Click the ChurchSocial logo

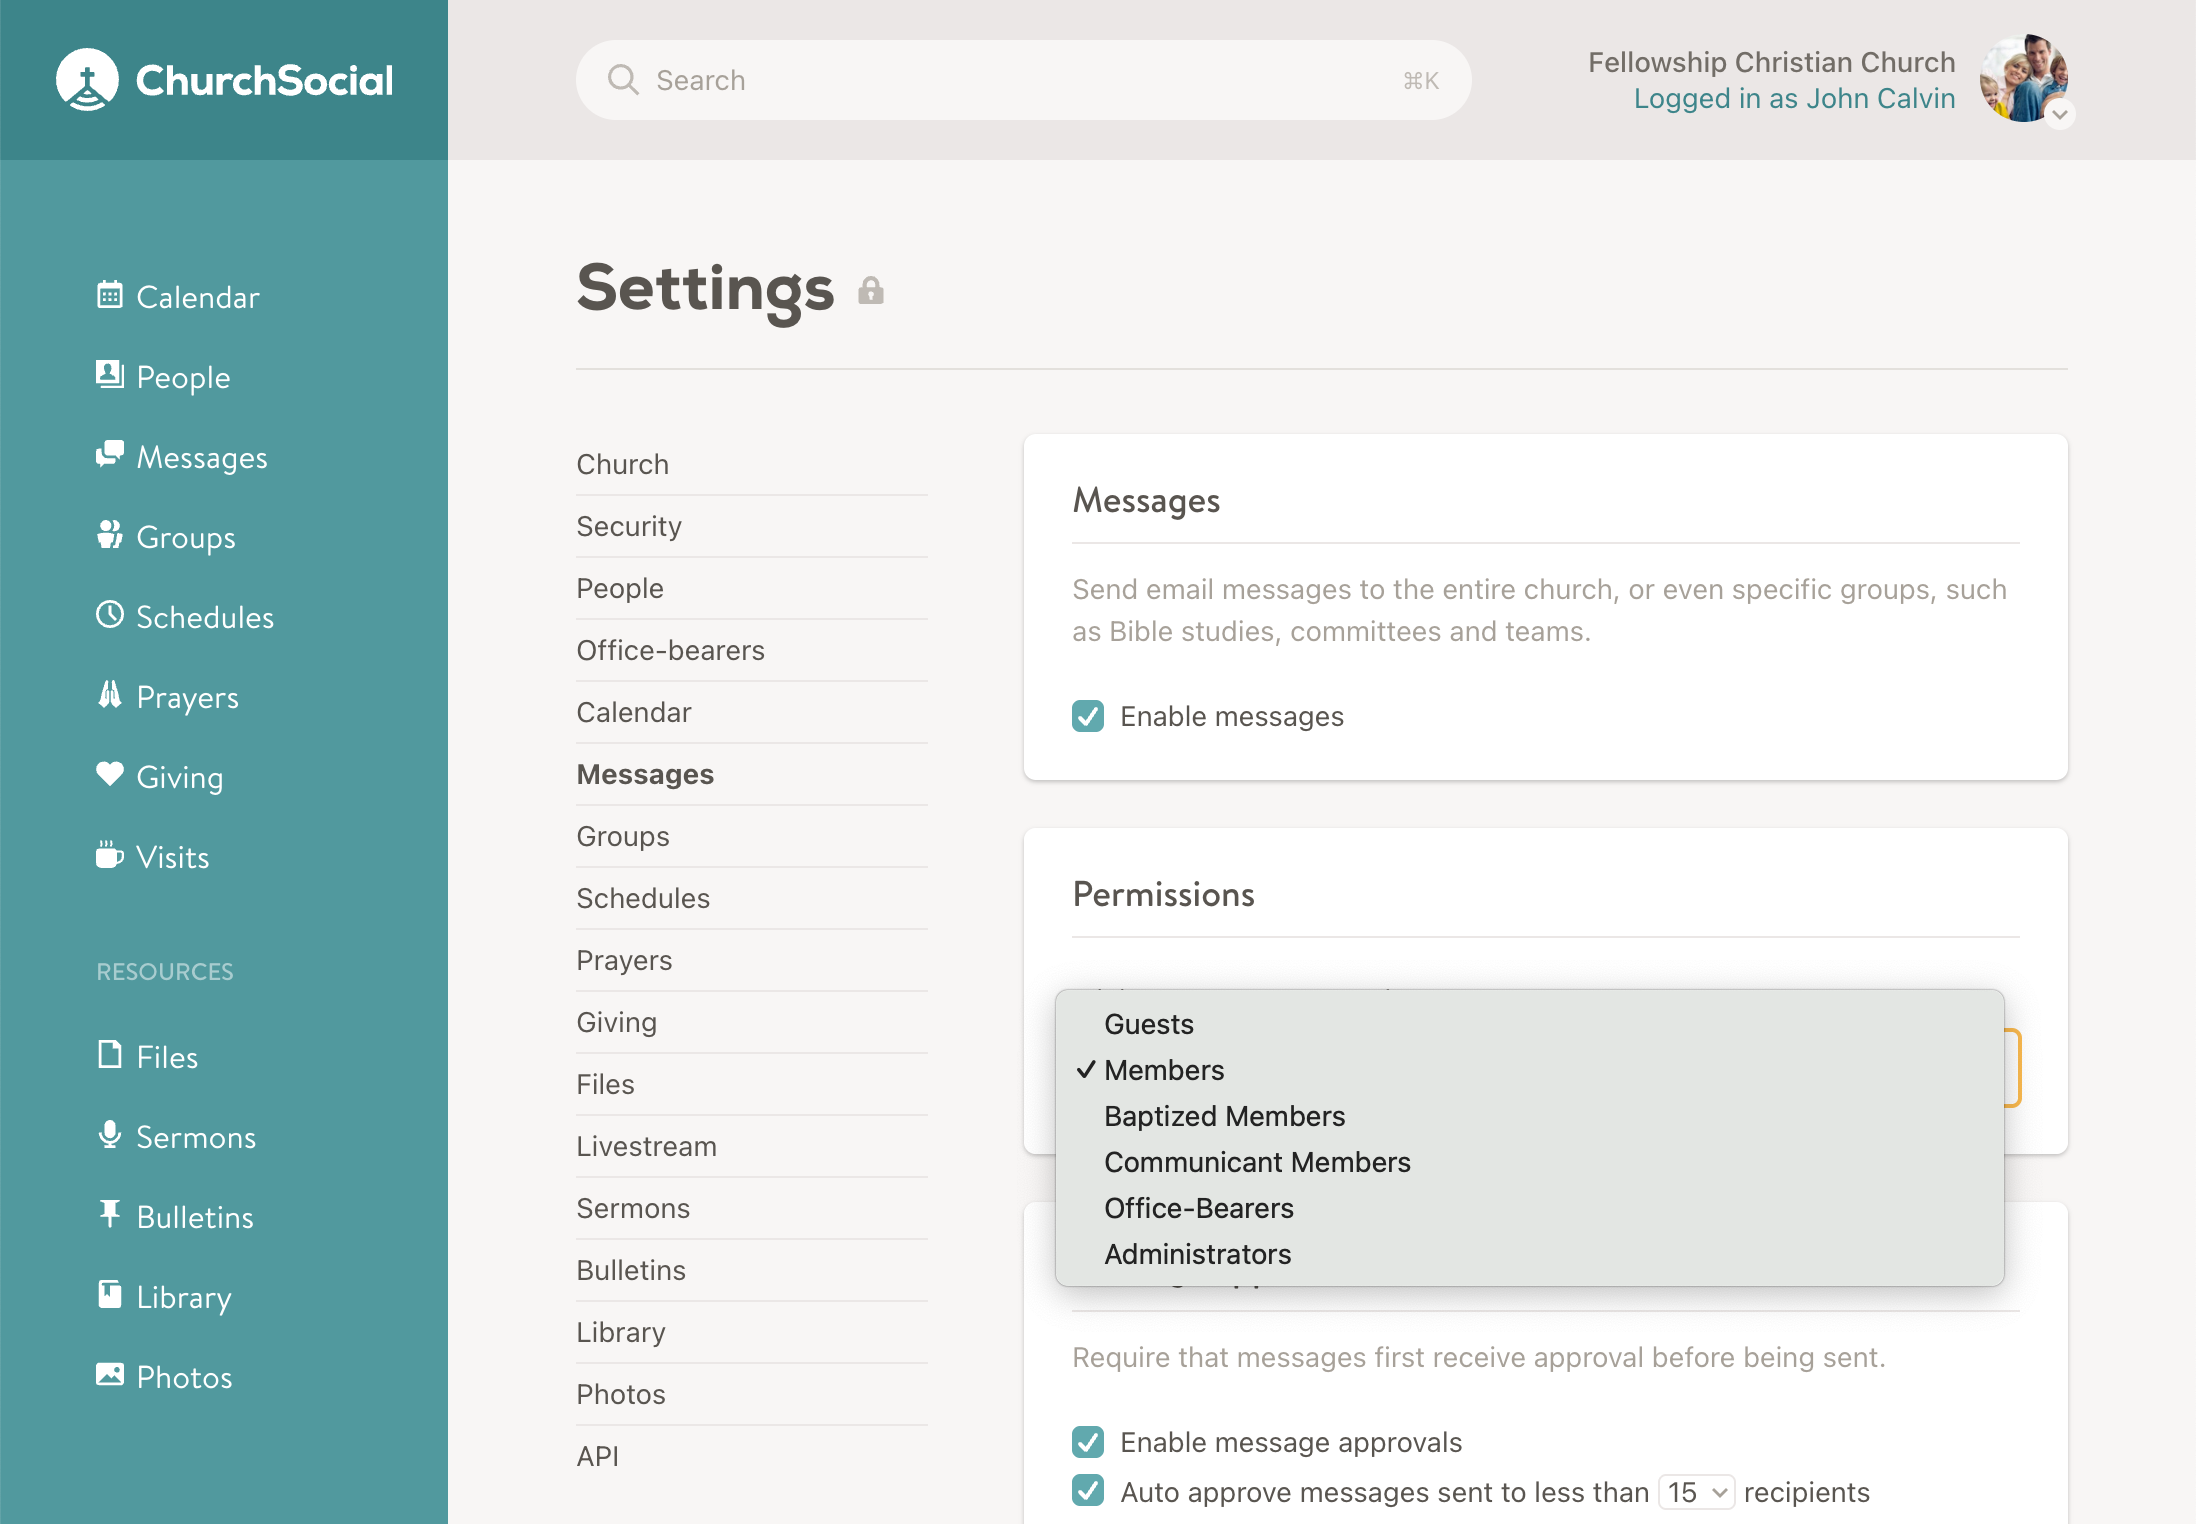tap(224, 80)
